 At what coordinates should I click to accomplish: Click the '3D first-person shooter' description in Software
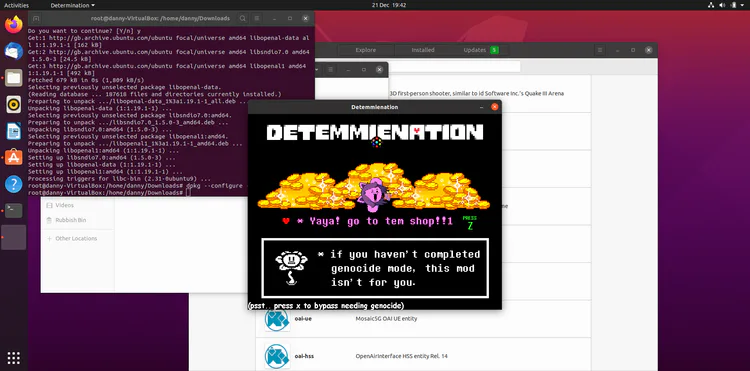[x=476, y=93]
